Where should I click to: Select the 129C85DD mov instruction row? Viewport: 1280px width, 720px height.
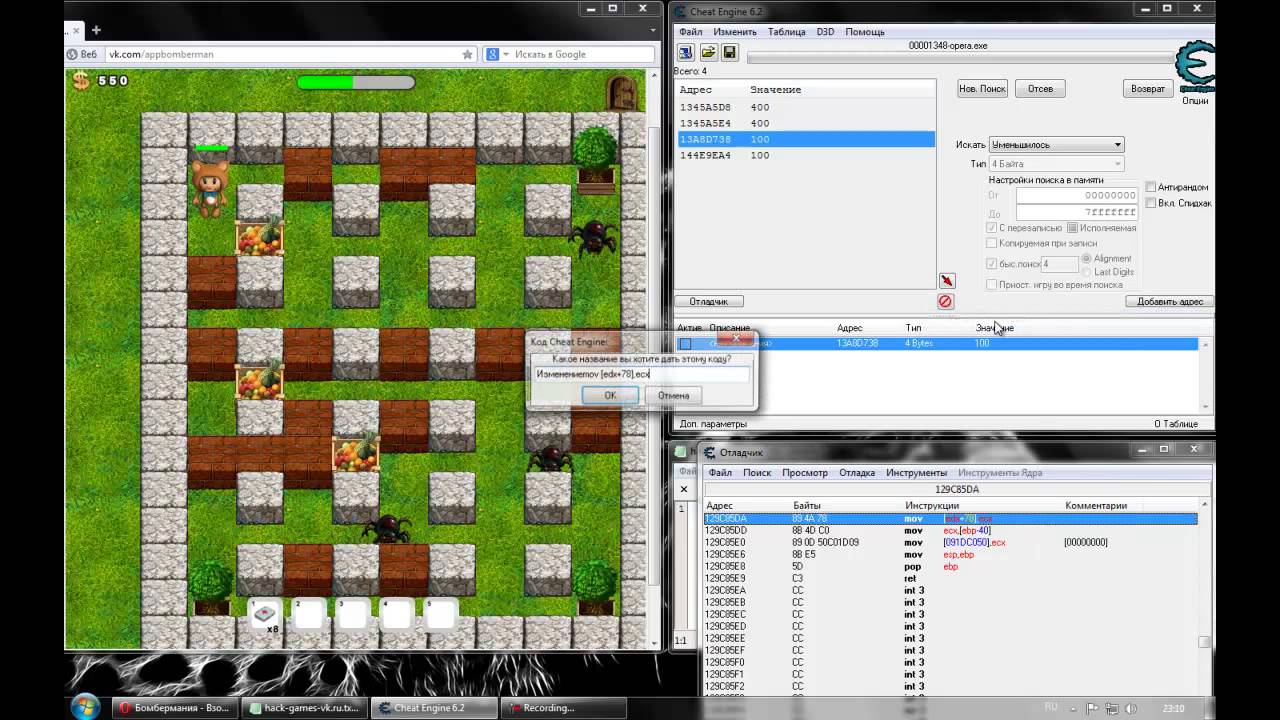tap(950, 531)
